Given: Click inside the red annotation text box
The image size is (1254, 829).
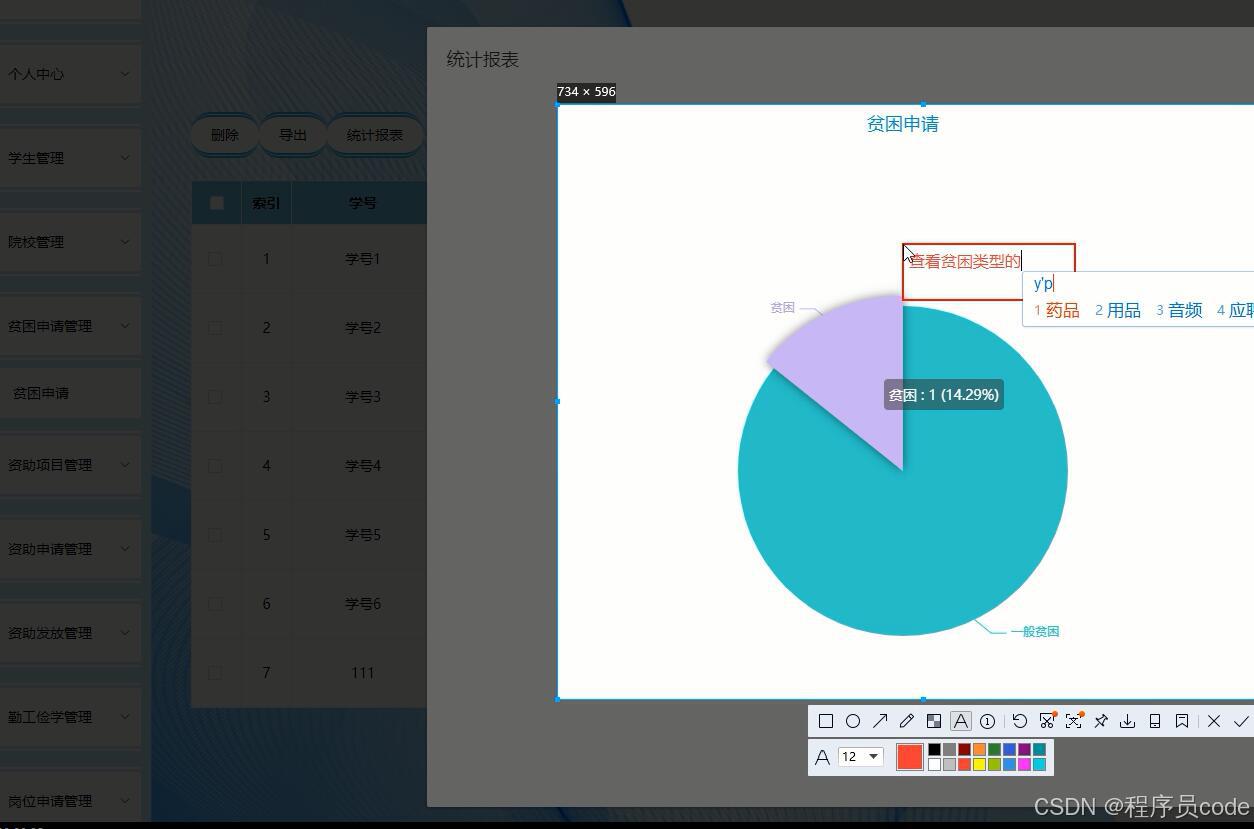Looking at the screenshot, I should (x=988, y=272).
